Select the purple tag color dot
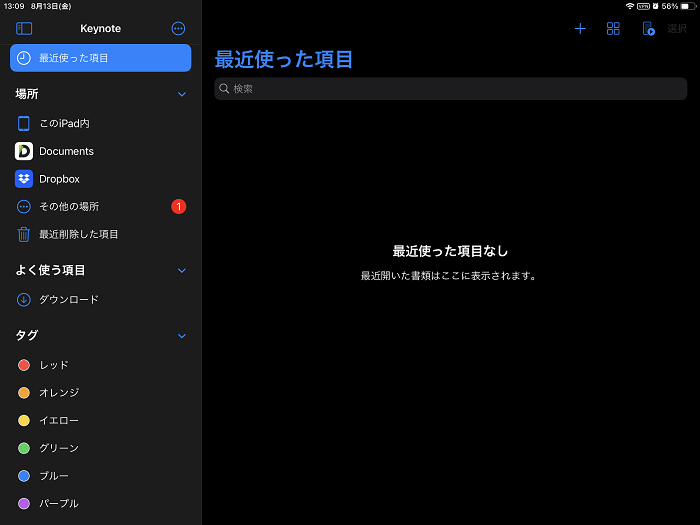This screenshot has height=525, width=700. [24, 504]
